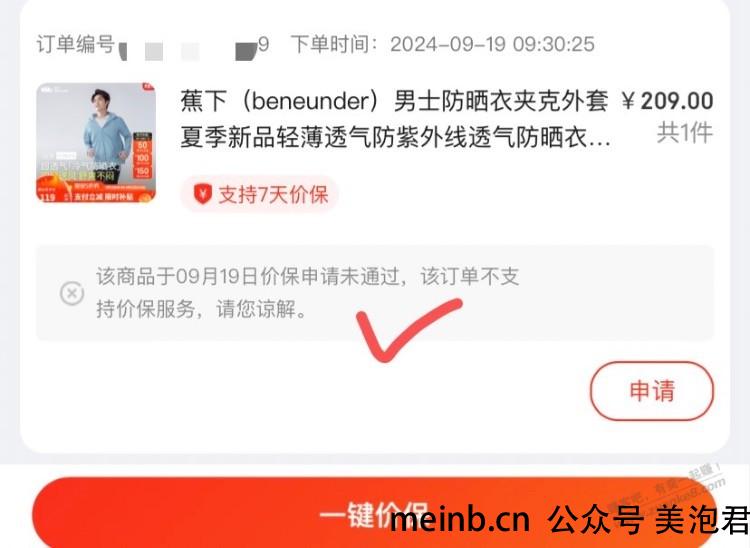Click the 共1件 quantity label
Screen dimensions: 750x548
coord(684,132)
